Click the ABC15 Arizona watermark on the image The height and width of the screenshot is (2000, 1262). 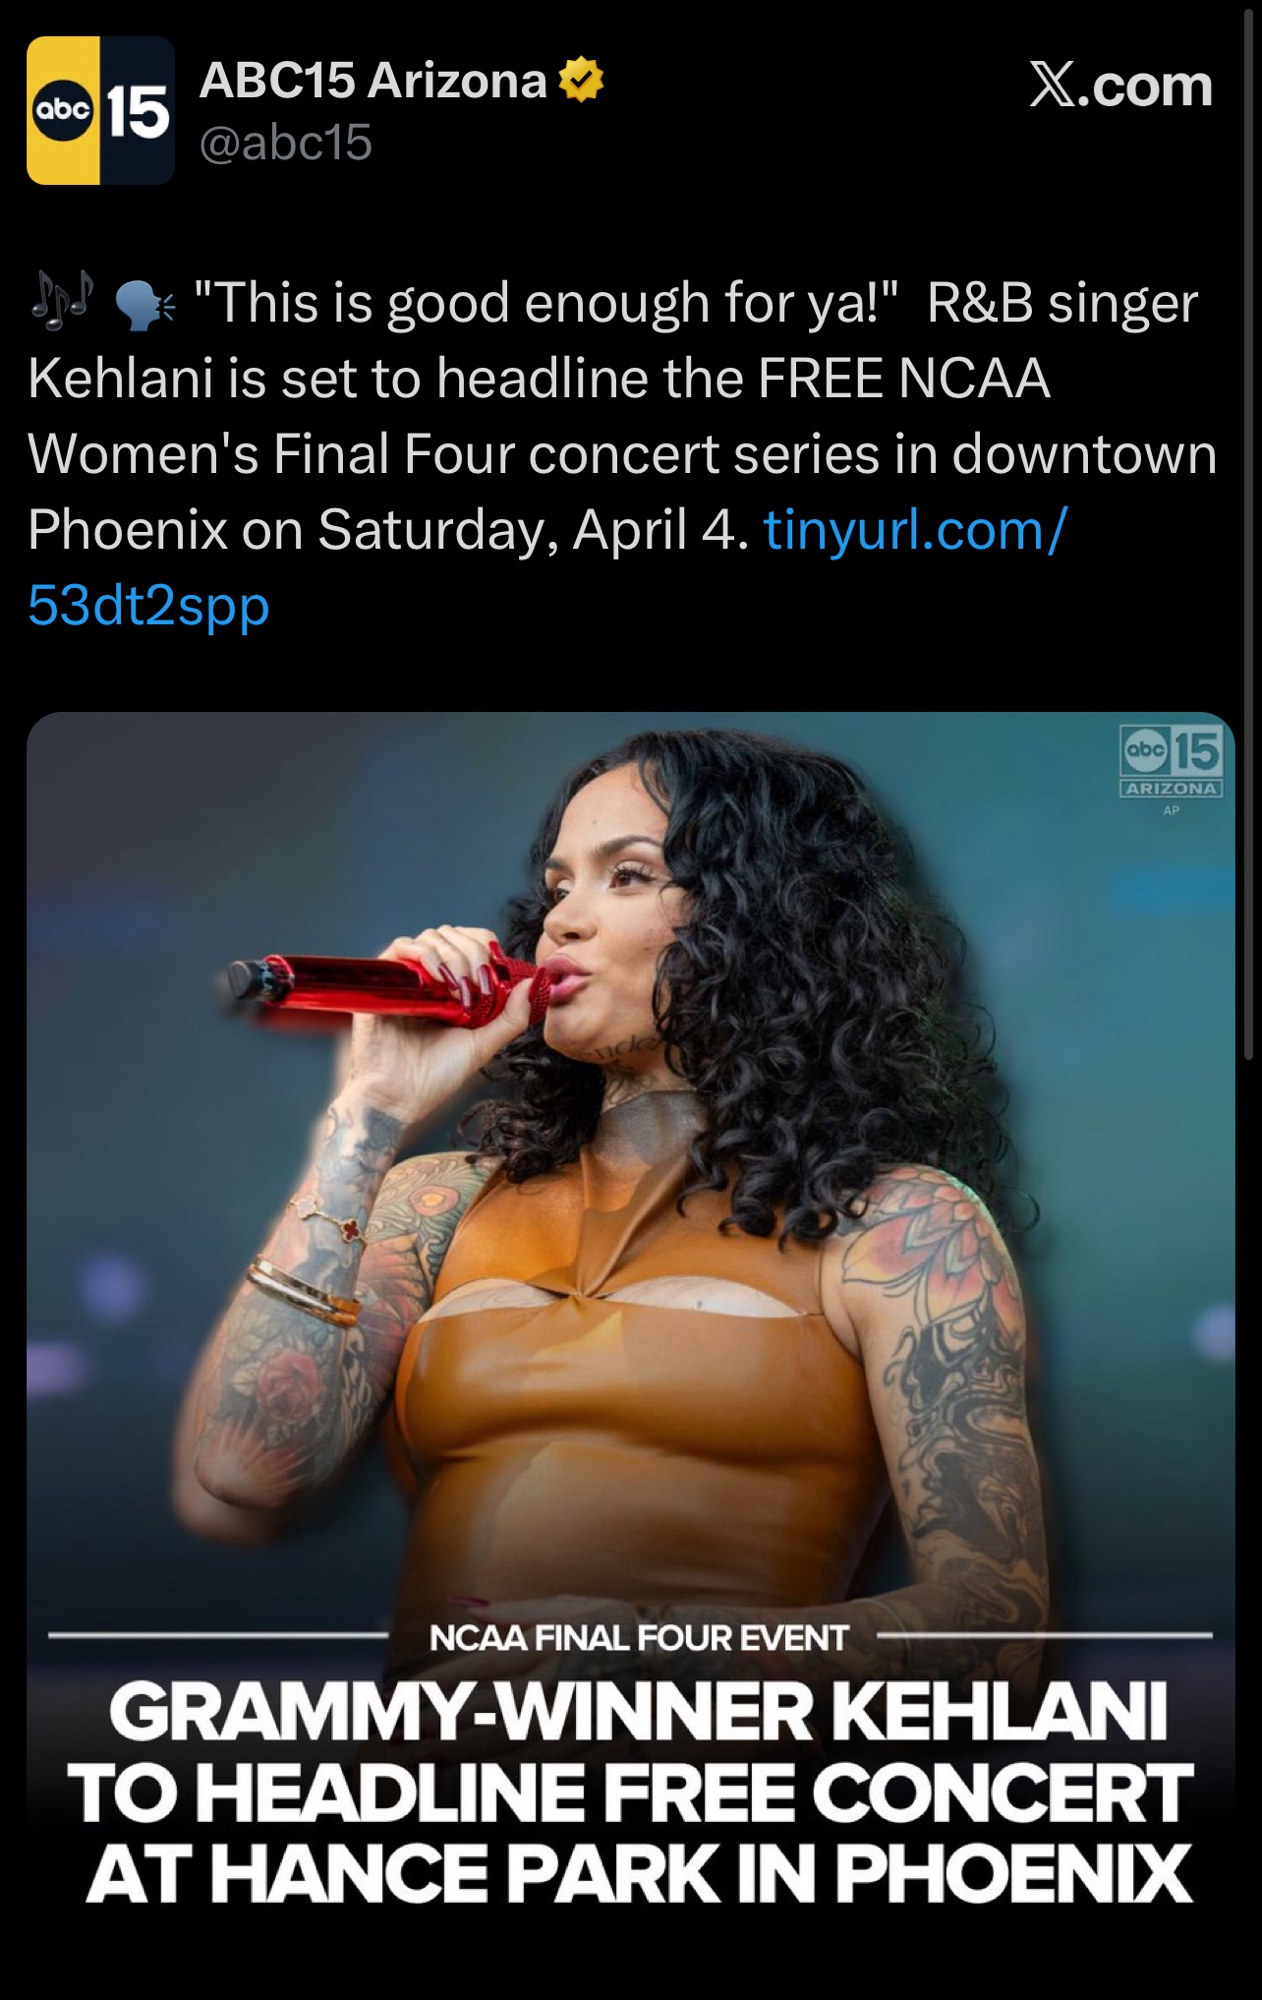point(1171,761)
